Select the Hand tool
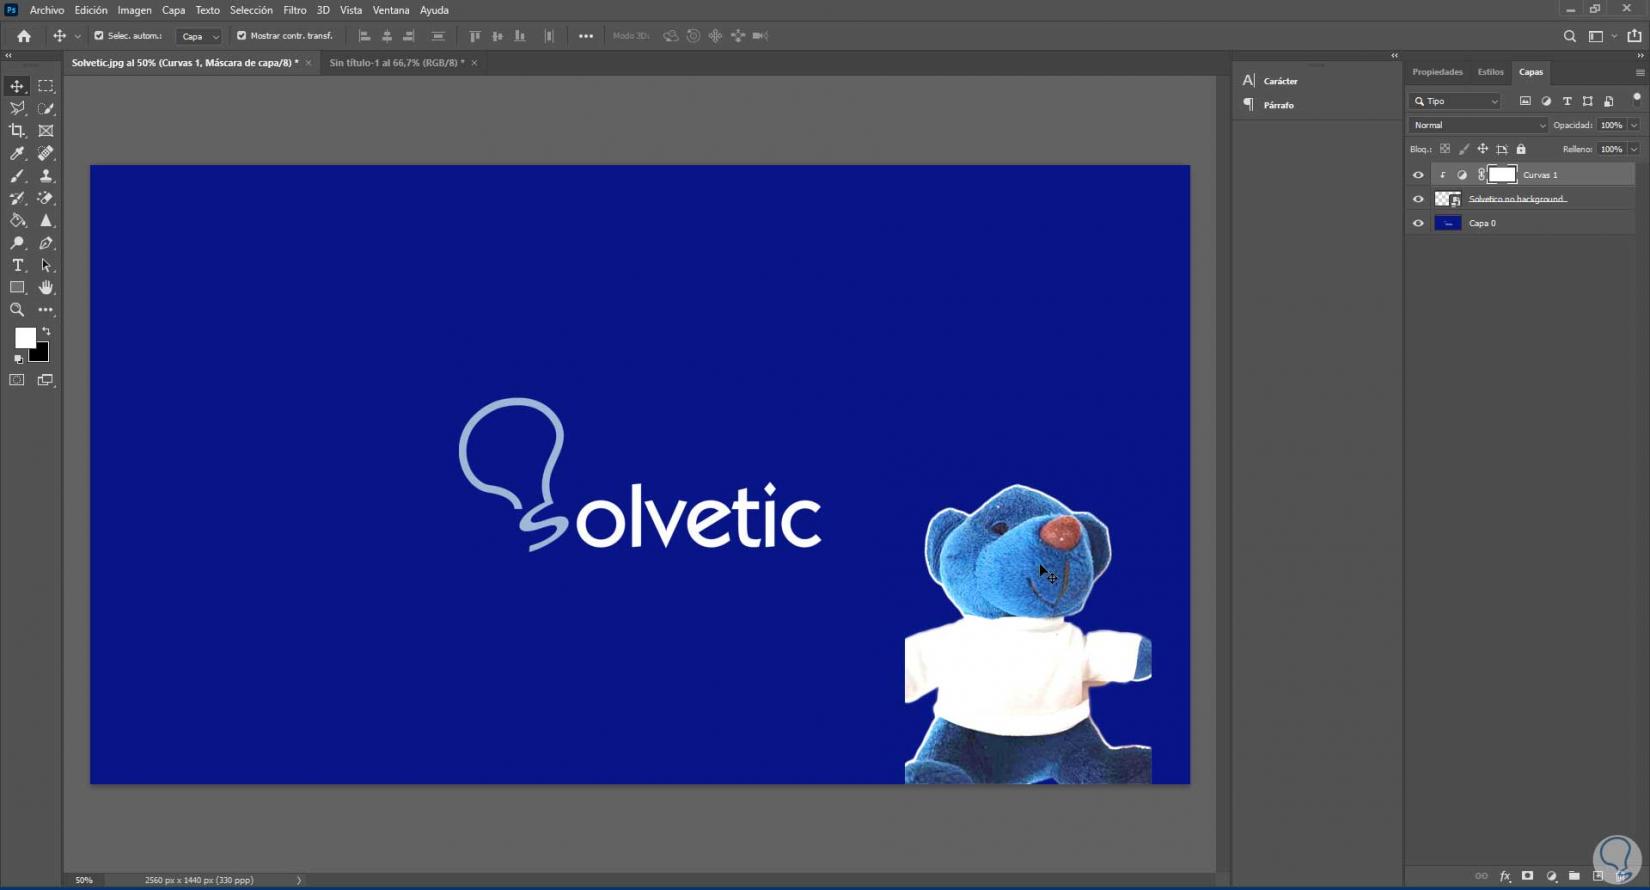Screen dimensions: 1650x890 [x=46, y=288]
